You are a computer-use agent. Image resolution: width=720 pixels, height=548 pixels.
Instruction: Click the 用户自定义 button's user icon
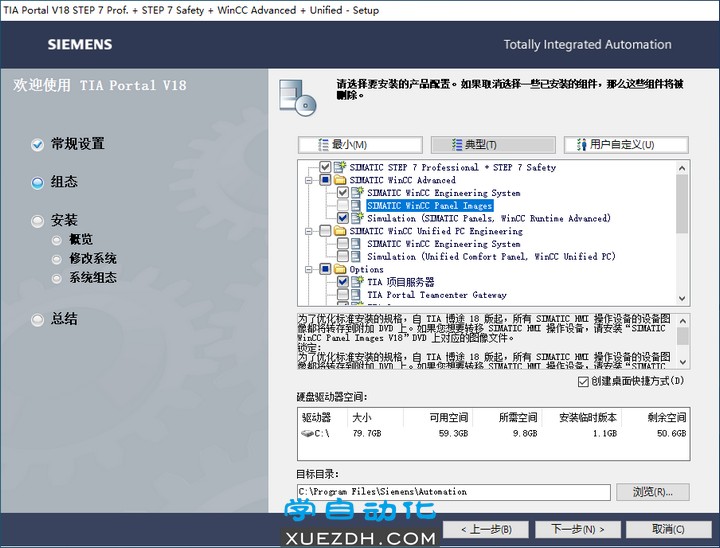coord(582,145)
